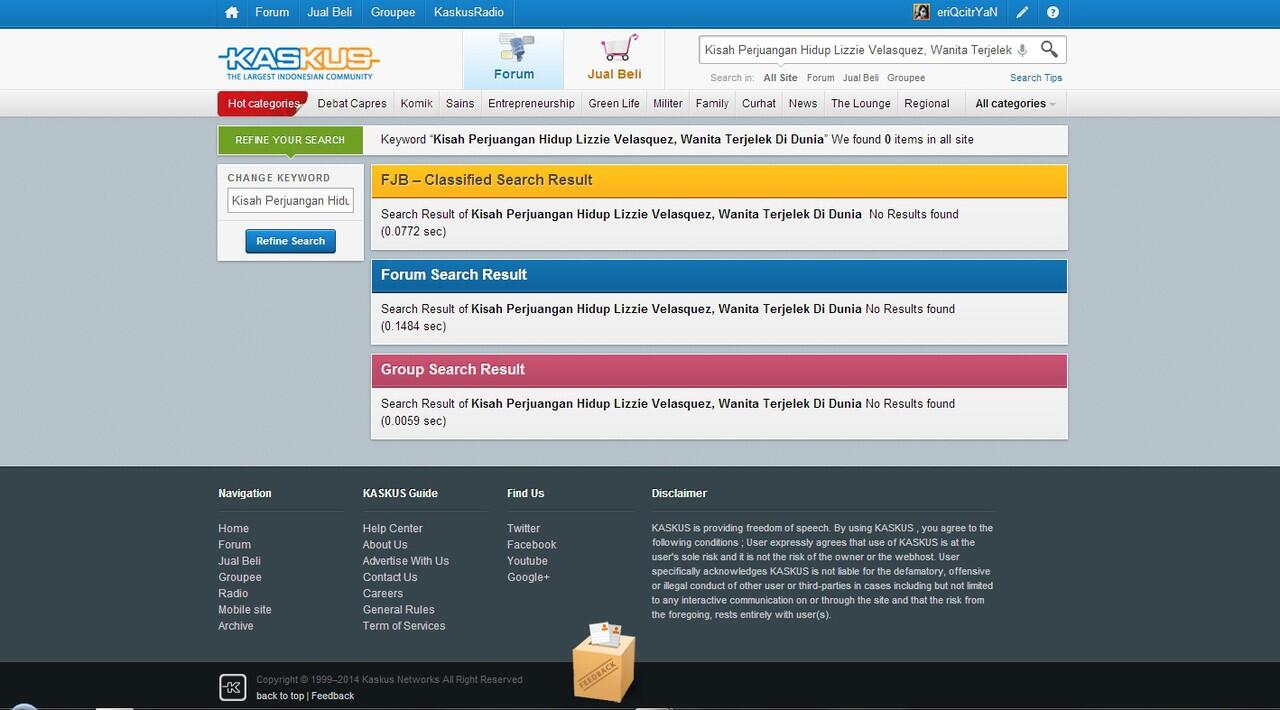1280x710 pixels.
Task: Open General Rules link
Action: click(x=399, y=610)
